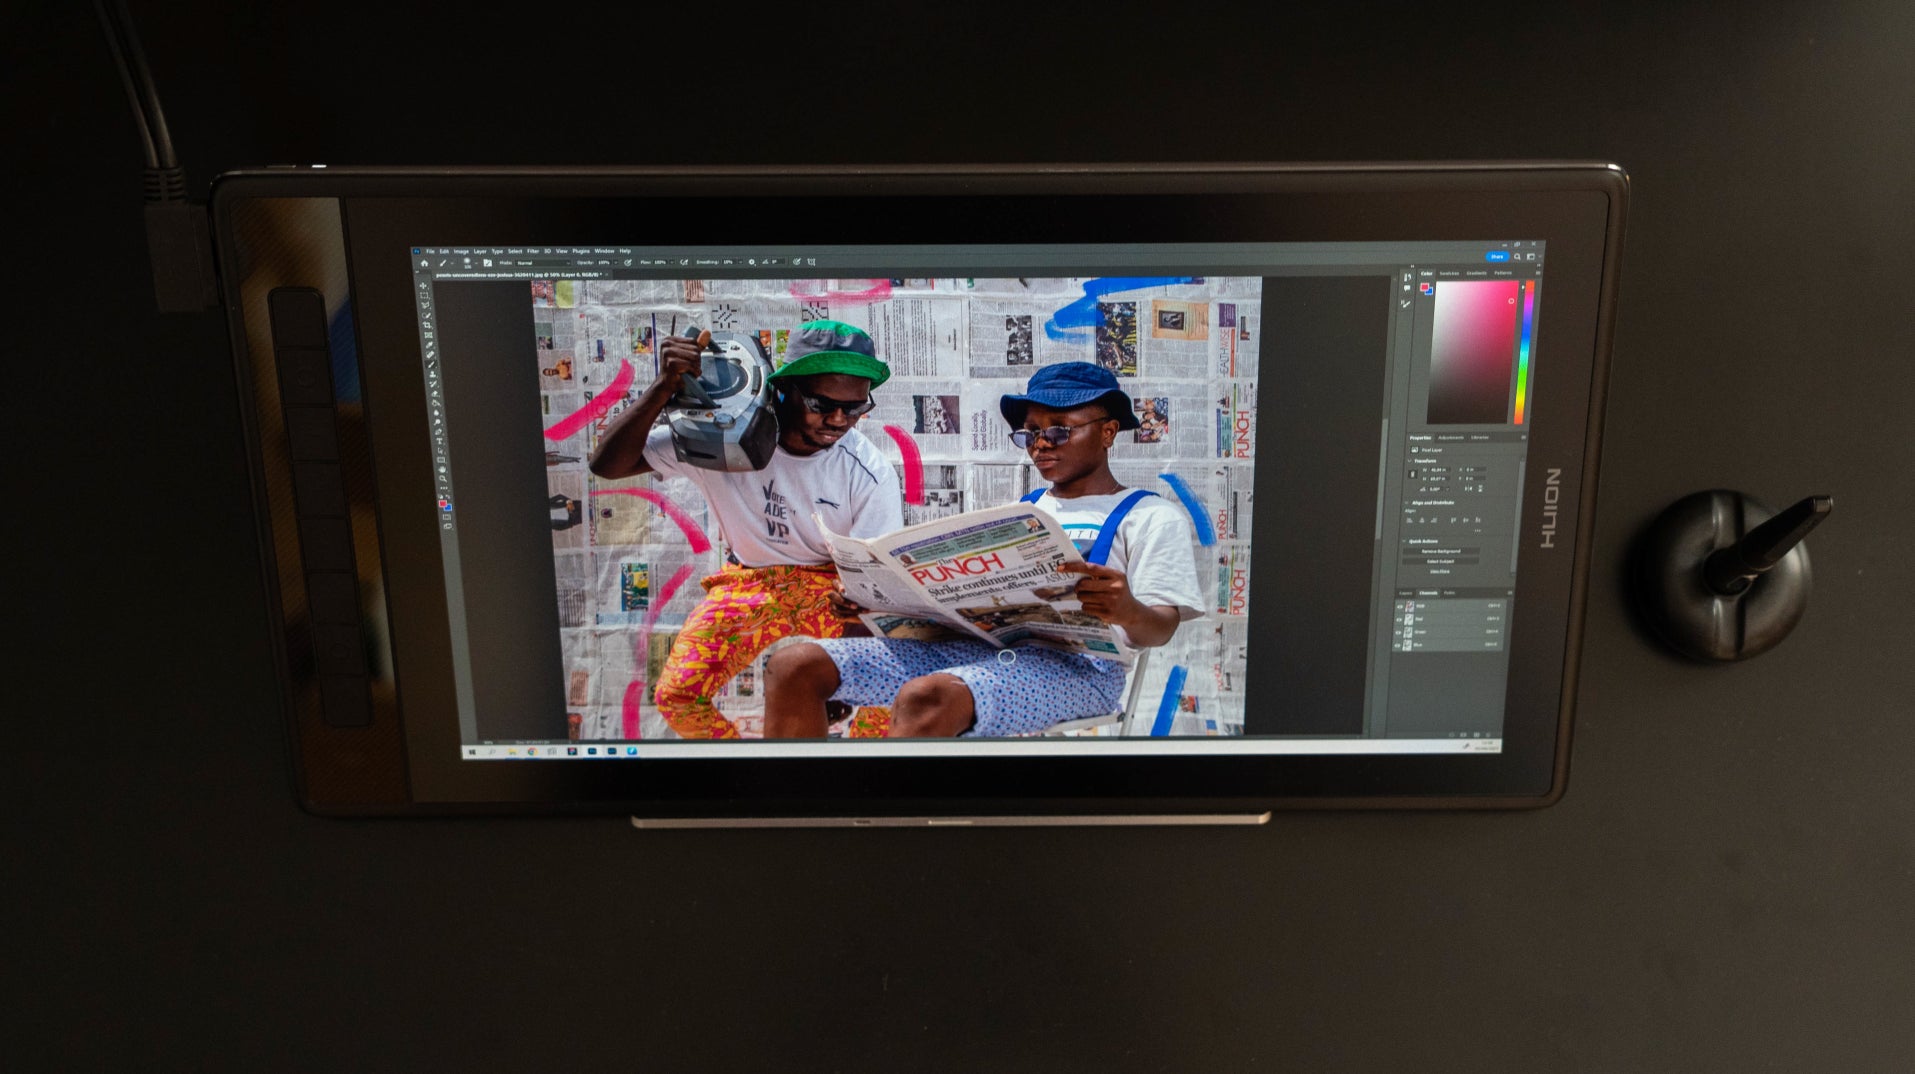Open the History panel icon
Image resolution: width=1915 pixels, height=1074 pixels.
tap(1408, 278)
